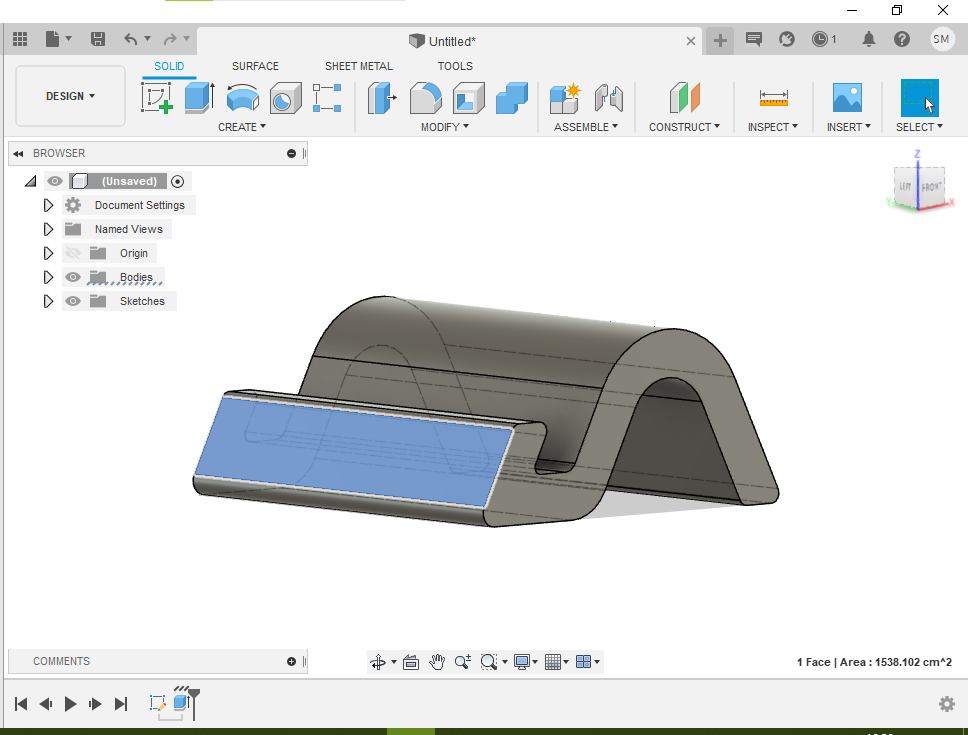Select the Revolve tool icon
Viewport: 968px width, 735px height.
coord(242,98)
